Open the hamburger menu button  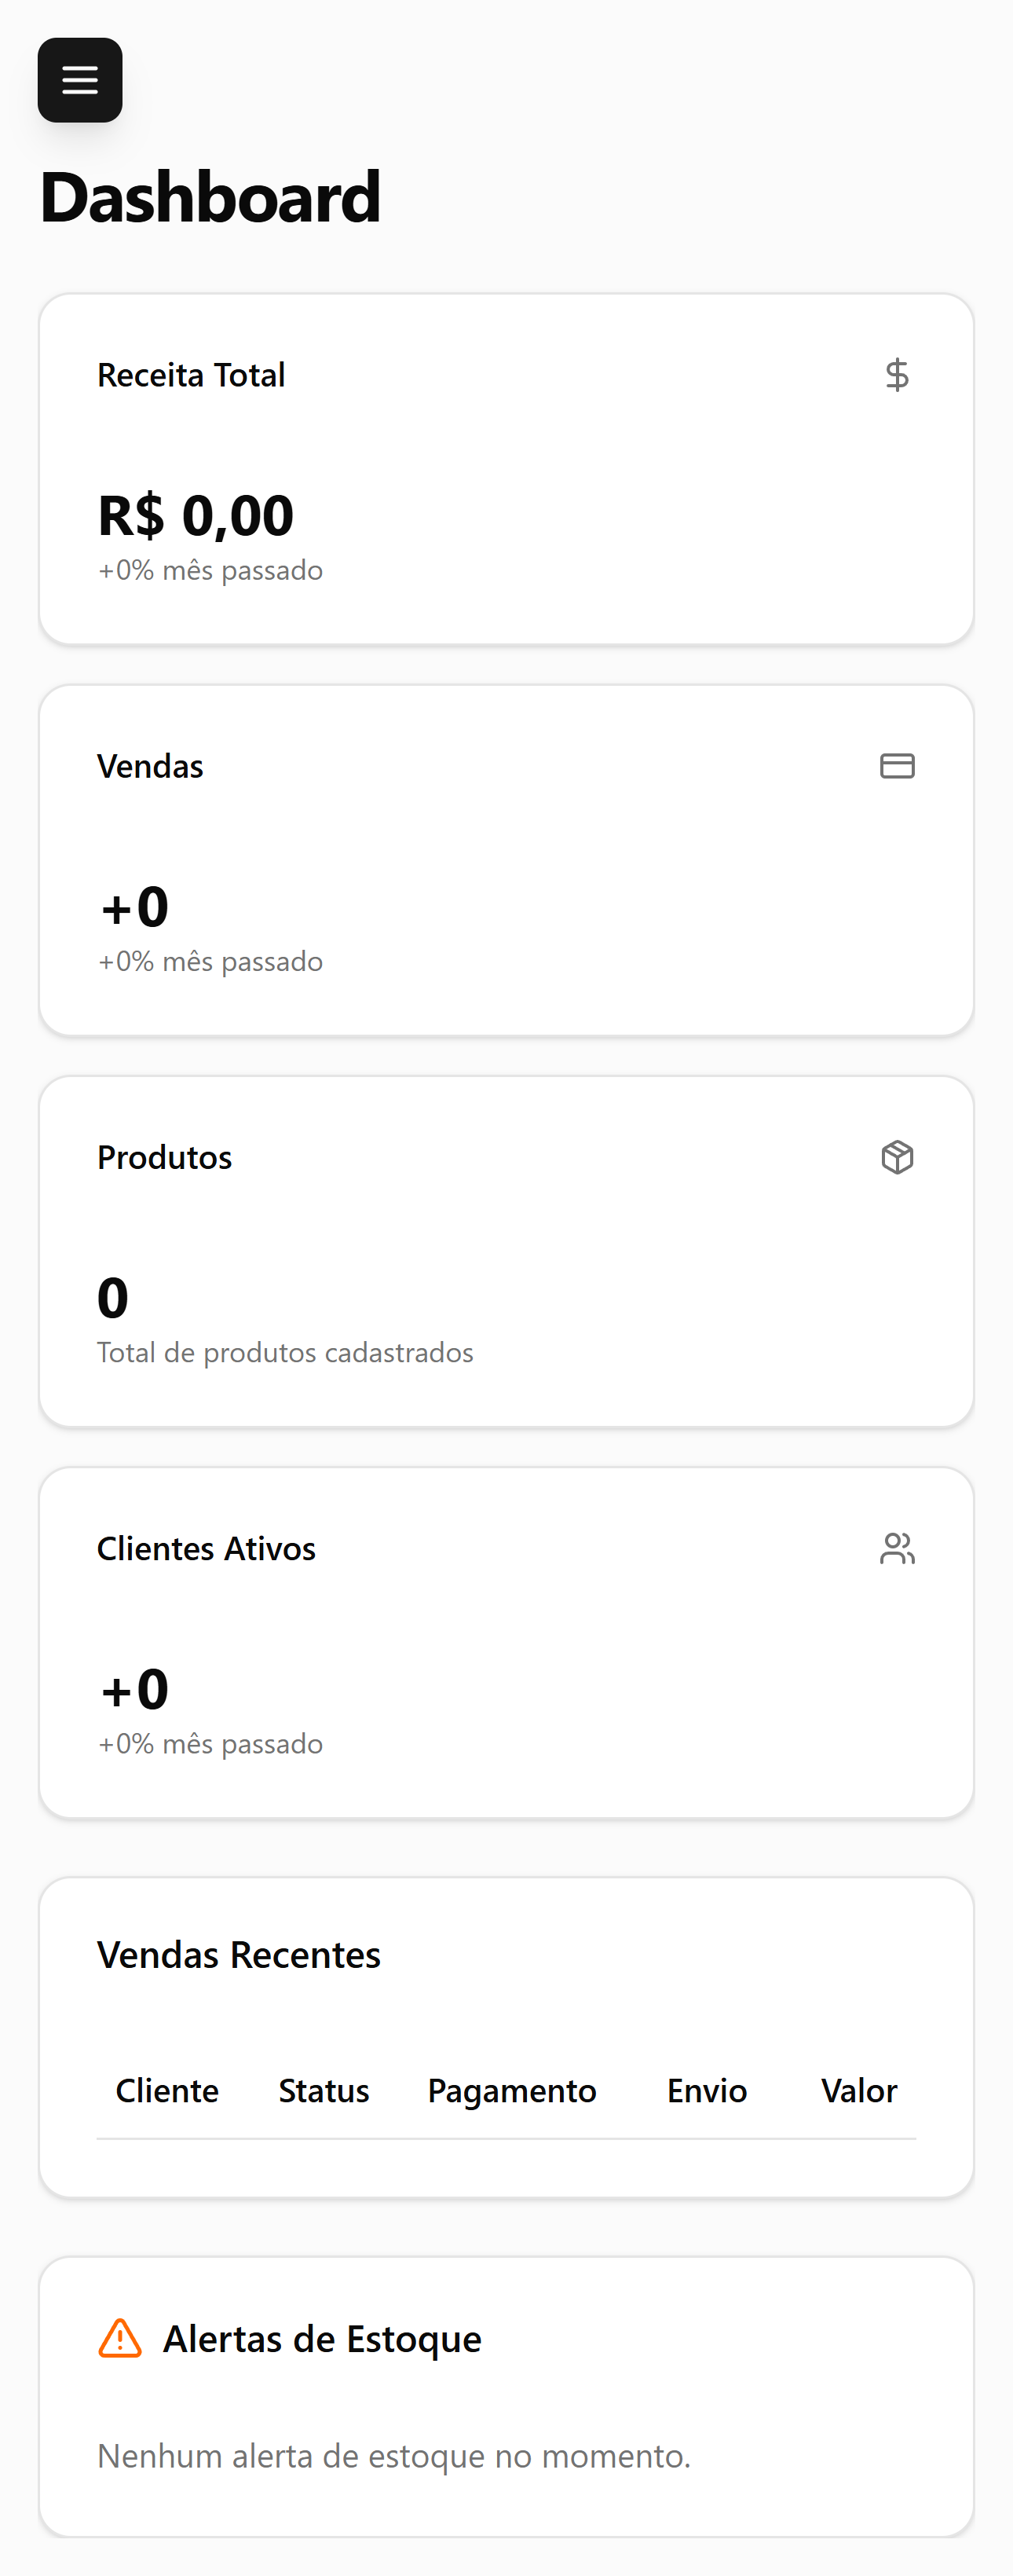[80, 80]
